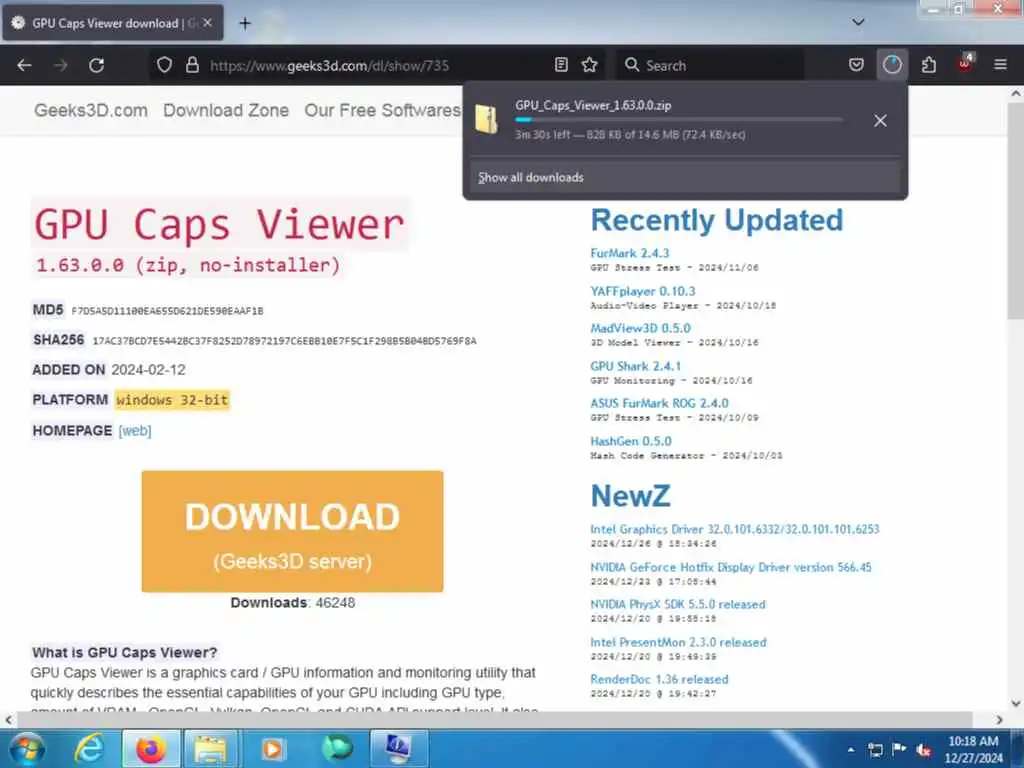Open Intel PresentMon 2.3.0 released link
This screenshot has width=1024, height=768.
679,643
